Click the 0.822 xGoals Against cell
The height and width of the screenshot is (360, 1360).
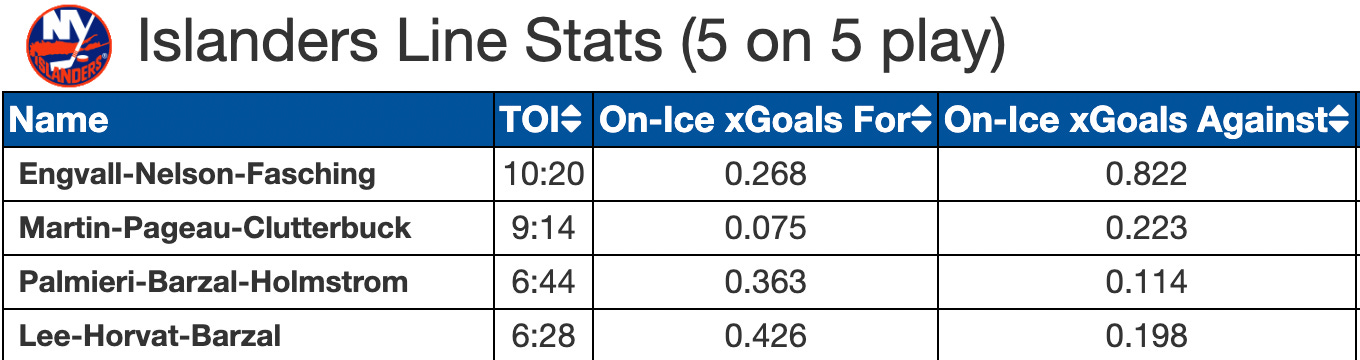point(1147,174)
